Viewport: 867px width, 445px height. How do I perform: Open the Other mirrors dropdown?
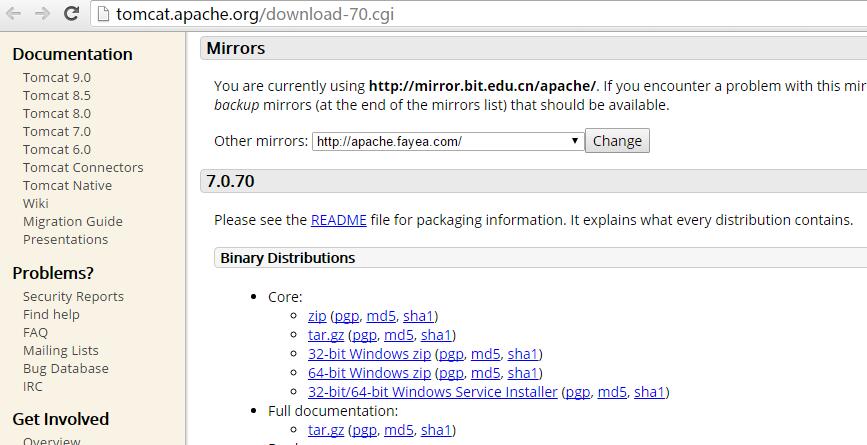(448, 141)
